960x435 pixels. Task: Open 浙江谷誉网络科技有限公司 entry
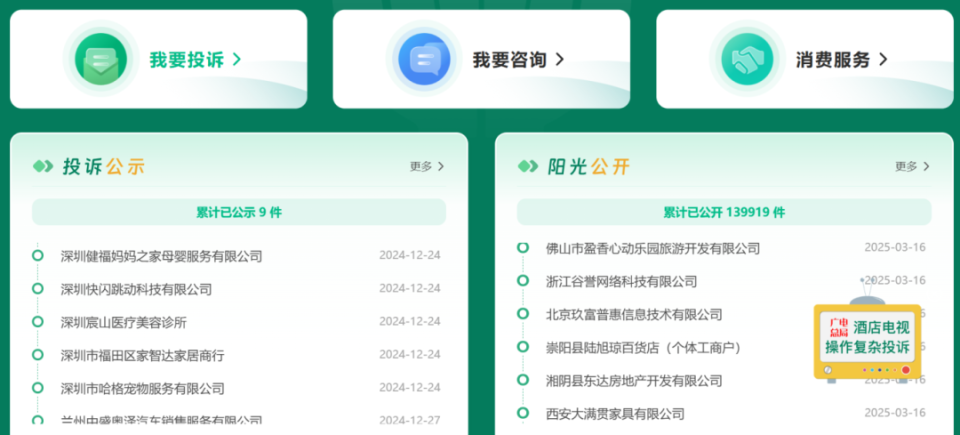click(x=621, y=281)
